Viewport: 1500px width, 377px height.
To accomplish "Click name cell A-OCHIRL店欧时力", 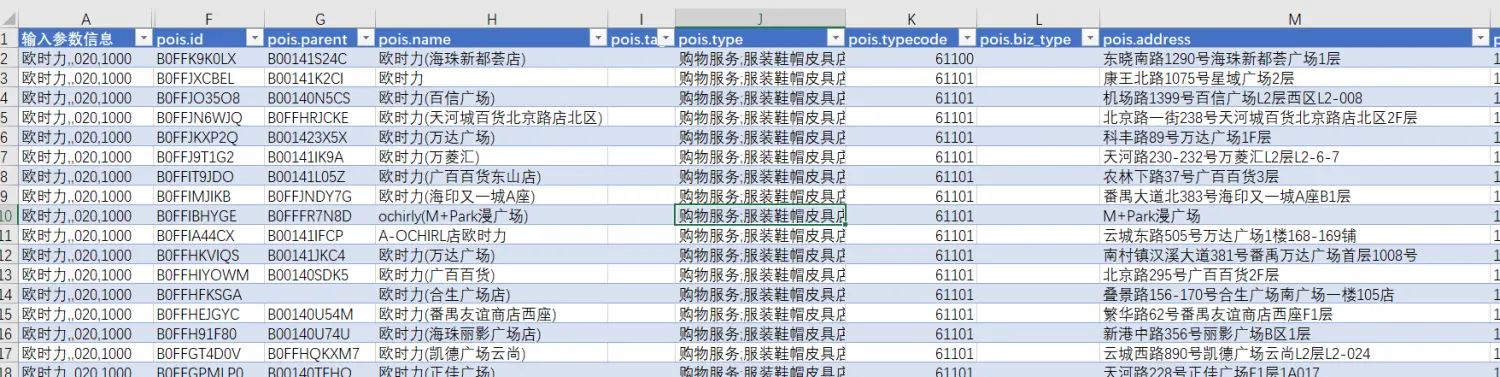I will coord(443,235).
